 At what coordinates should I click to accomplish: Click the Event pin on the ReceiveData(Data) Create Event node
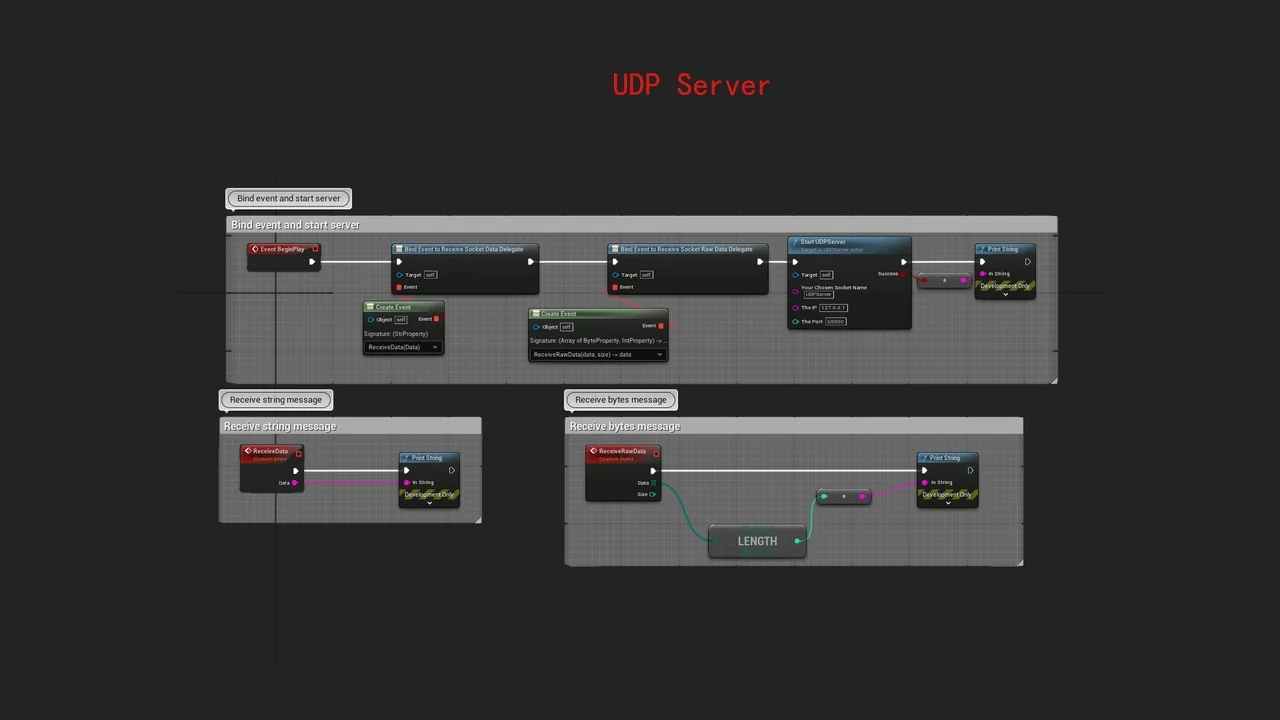coord(437,319)
